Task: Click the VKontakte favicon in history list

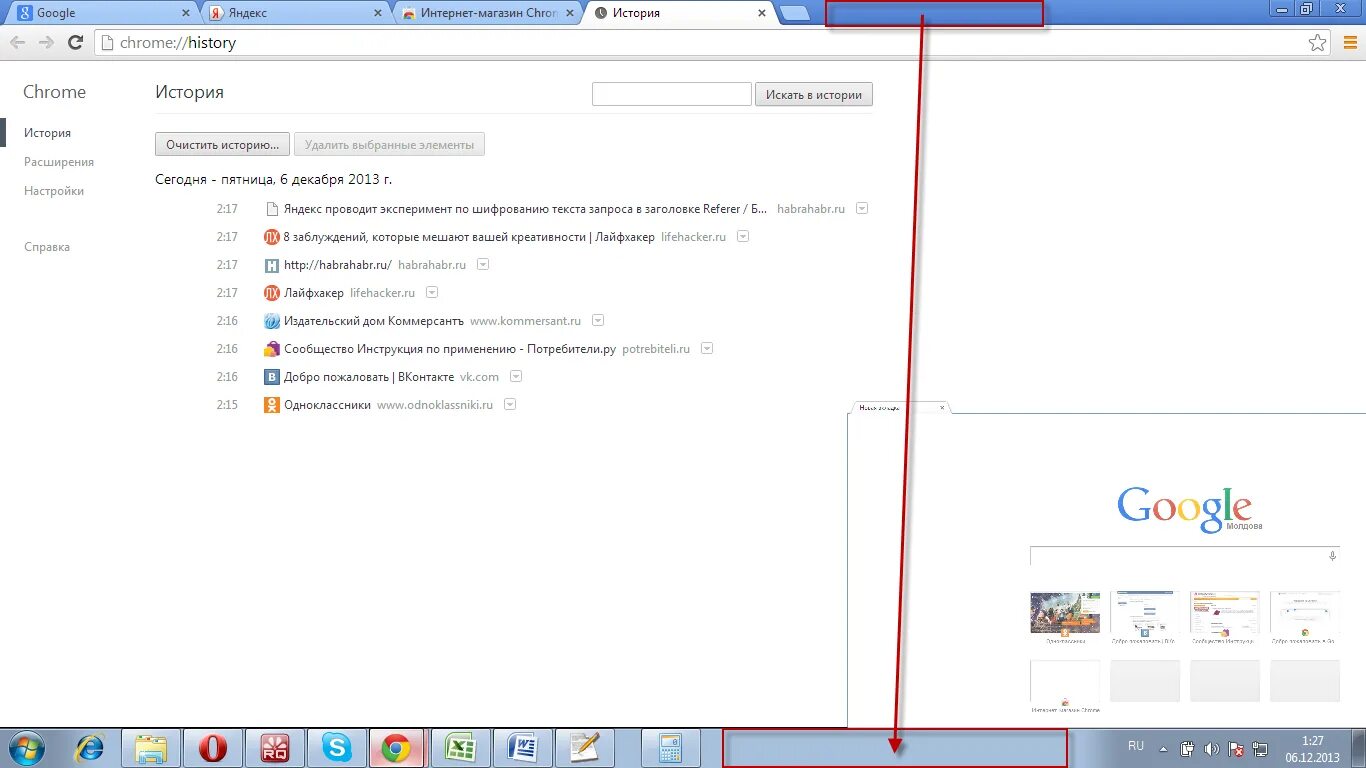Action: coord(272,377)
